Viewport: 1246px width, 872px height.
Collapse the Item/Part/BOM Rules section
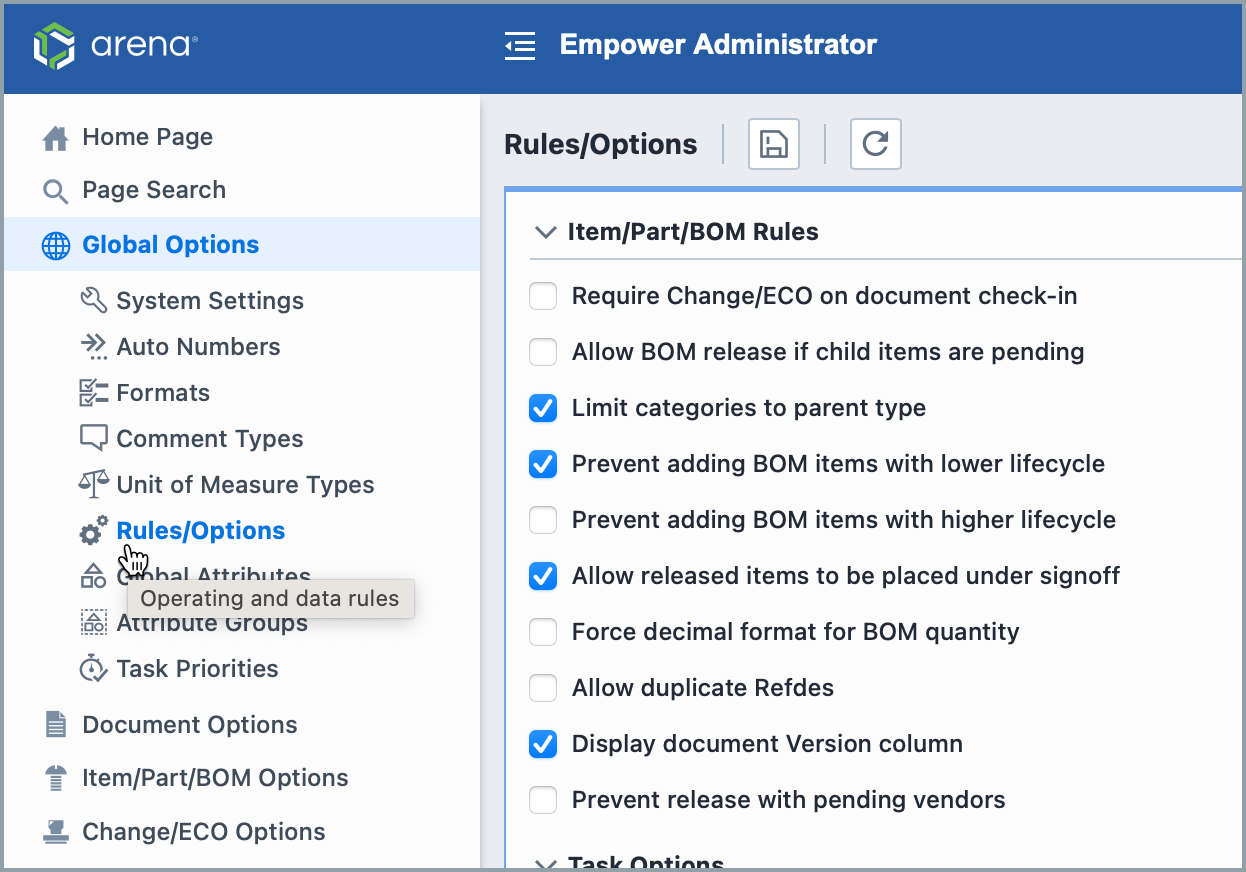(x=544, y=231)
